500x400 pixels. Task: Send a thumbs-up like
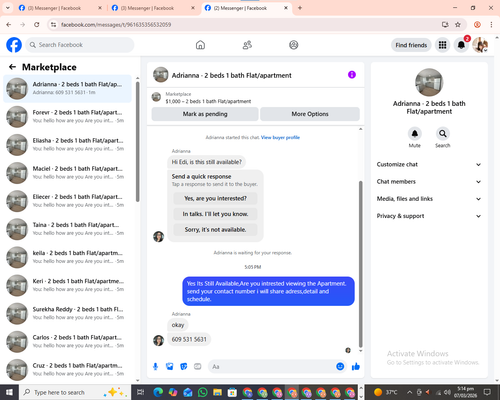pos(356,367)
